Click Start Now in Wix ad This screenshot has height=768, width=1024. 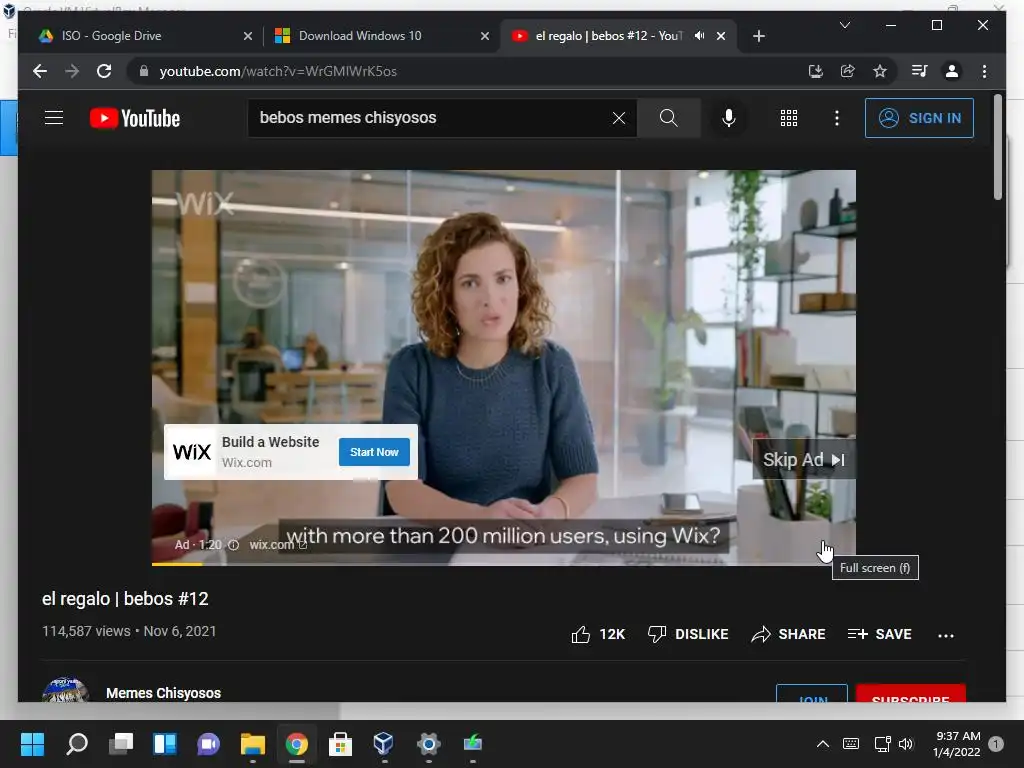(x=374, y=452)
